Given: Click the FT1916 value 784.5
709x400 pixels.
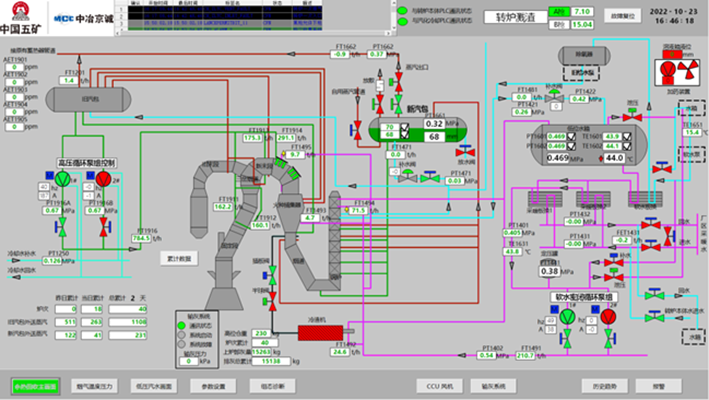Looking at the screenshot, I should 141,238.
